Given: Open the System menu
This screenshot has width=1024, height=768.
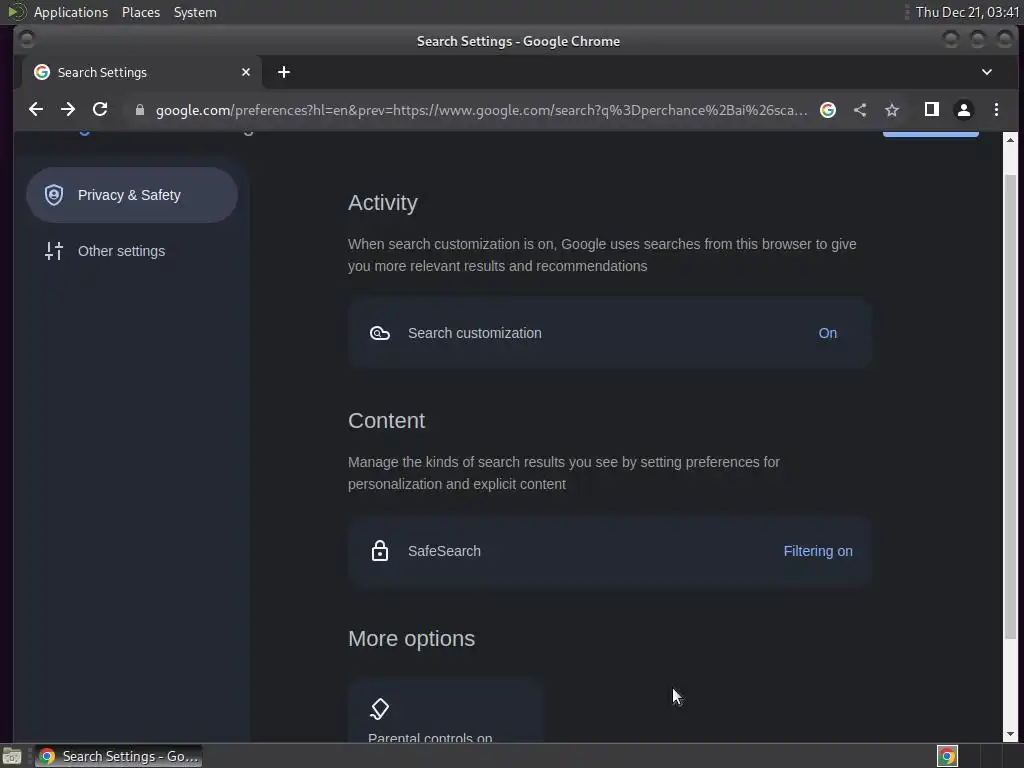Looking at the screenshot, I should pyautogui.click(x=195, y=12).
